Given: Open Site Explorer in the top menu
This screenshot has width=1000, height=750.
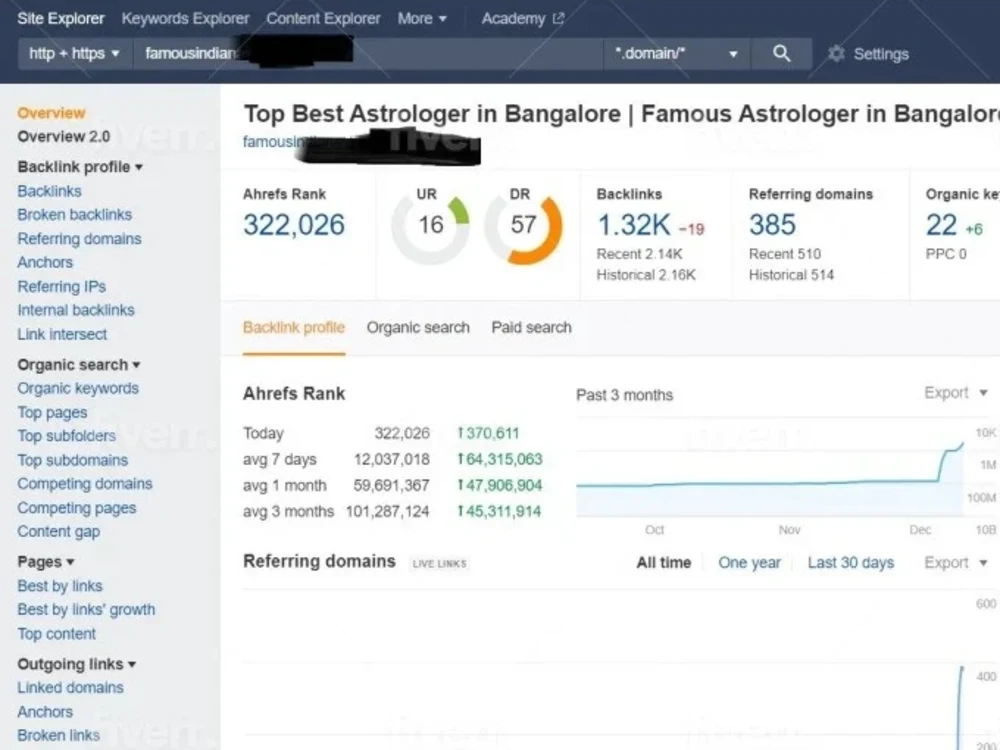Looking at the screenshot, I should pos(61,18).
